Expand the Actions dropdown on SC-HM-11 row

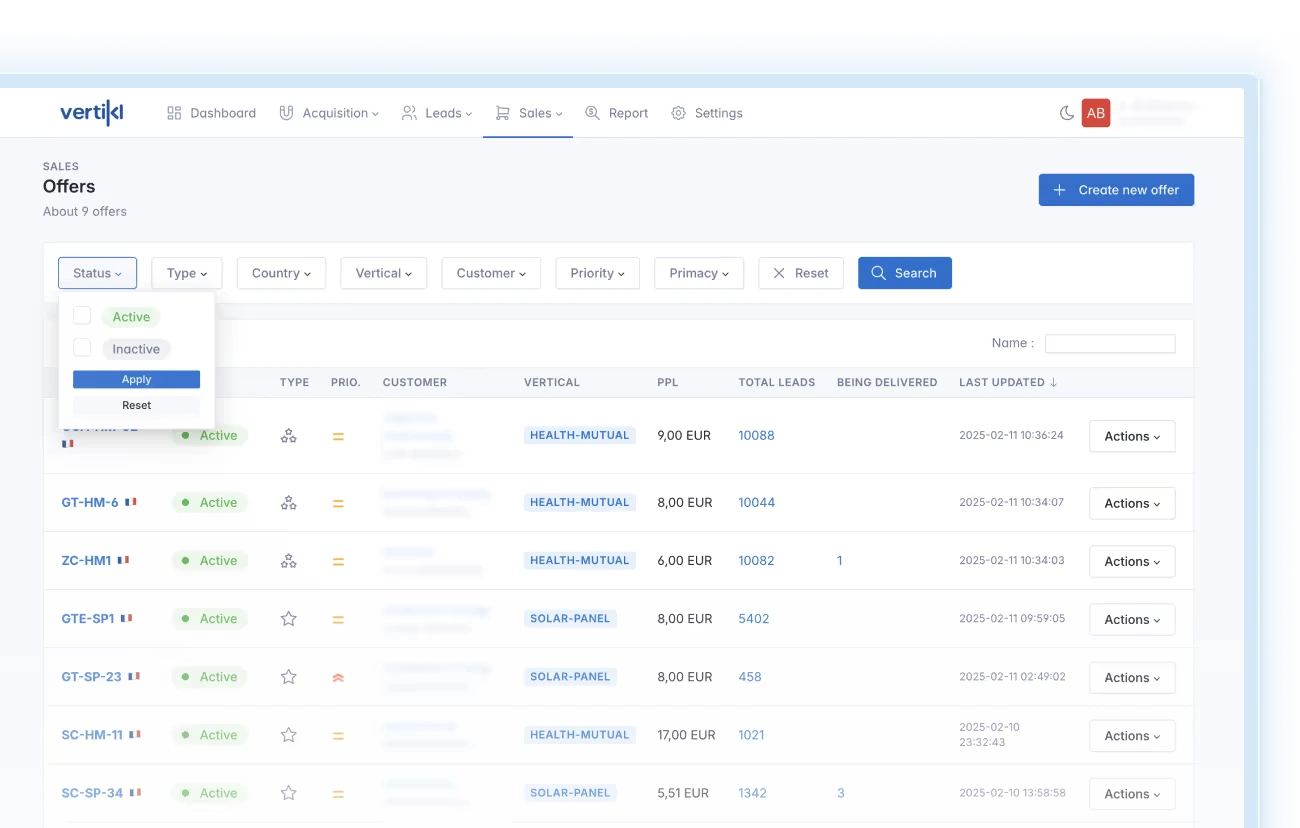coord(1131,735)
